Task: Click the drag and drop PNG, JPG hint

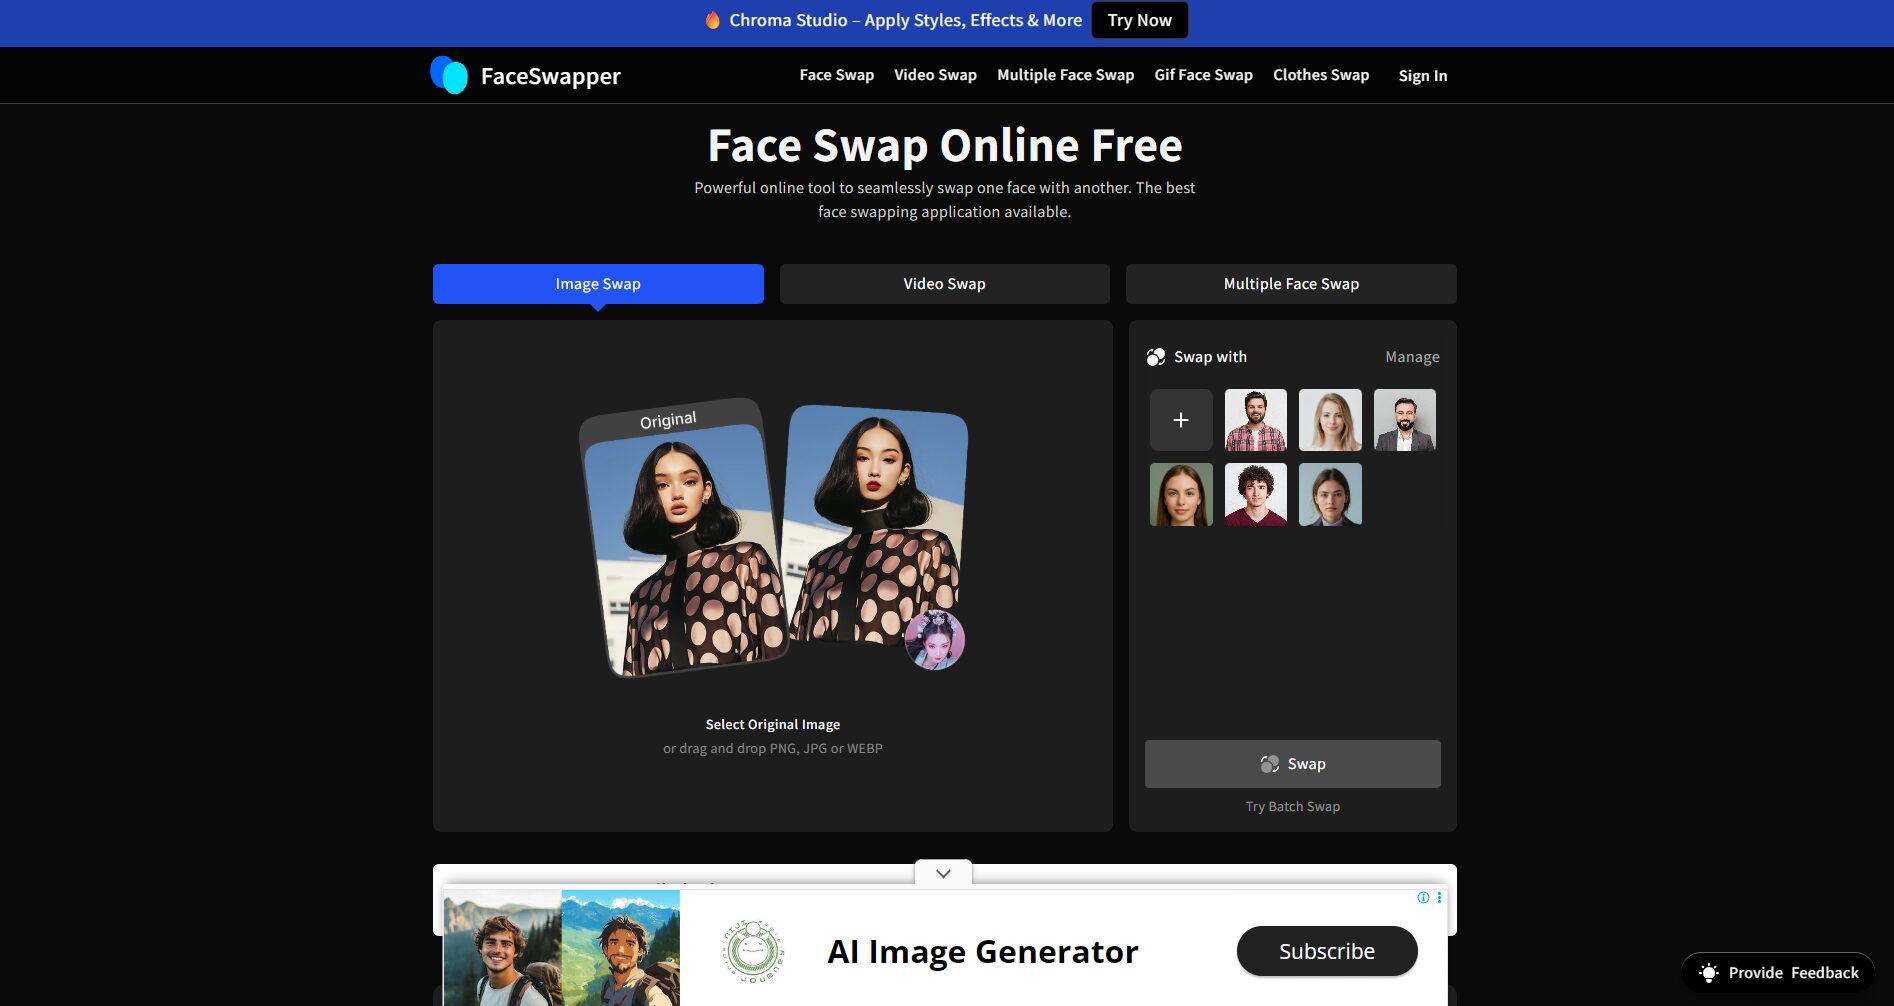Action: point(773,748)
